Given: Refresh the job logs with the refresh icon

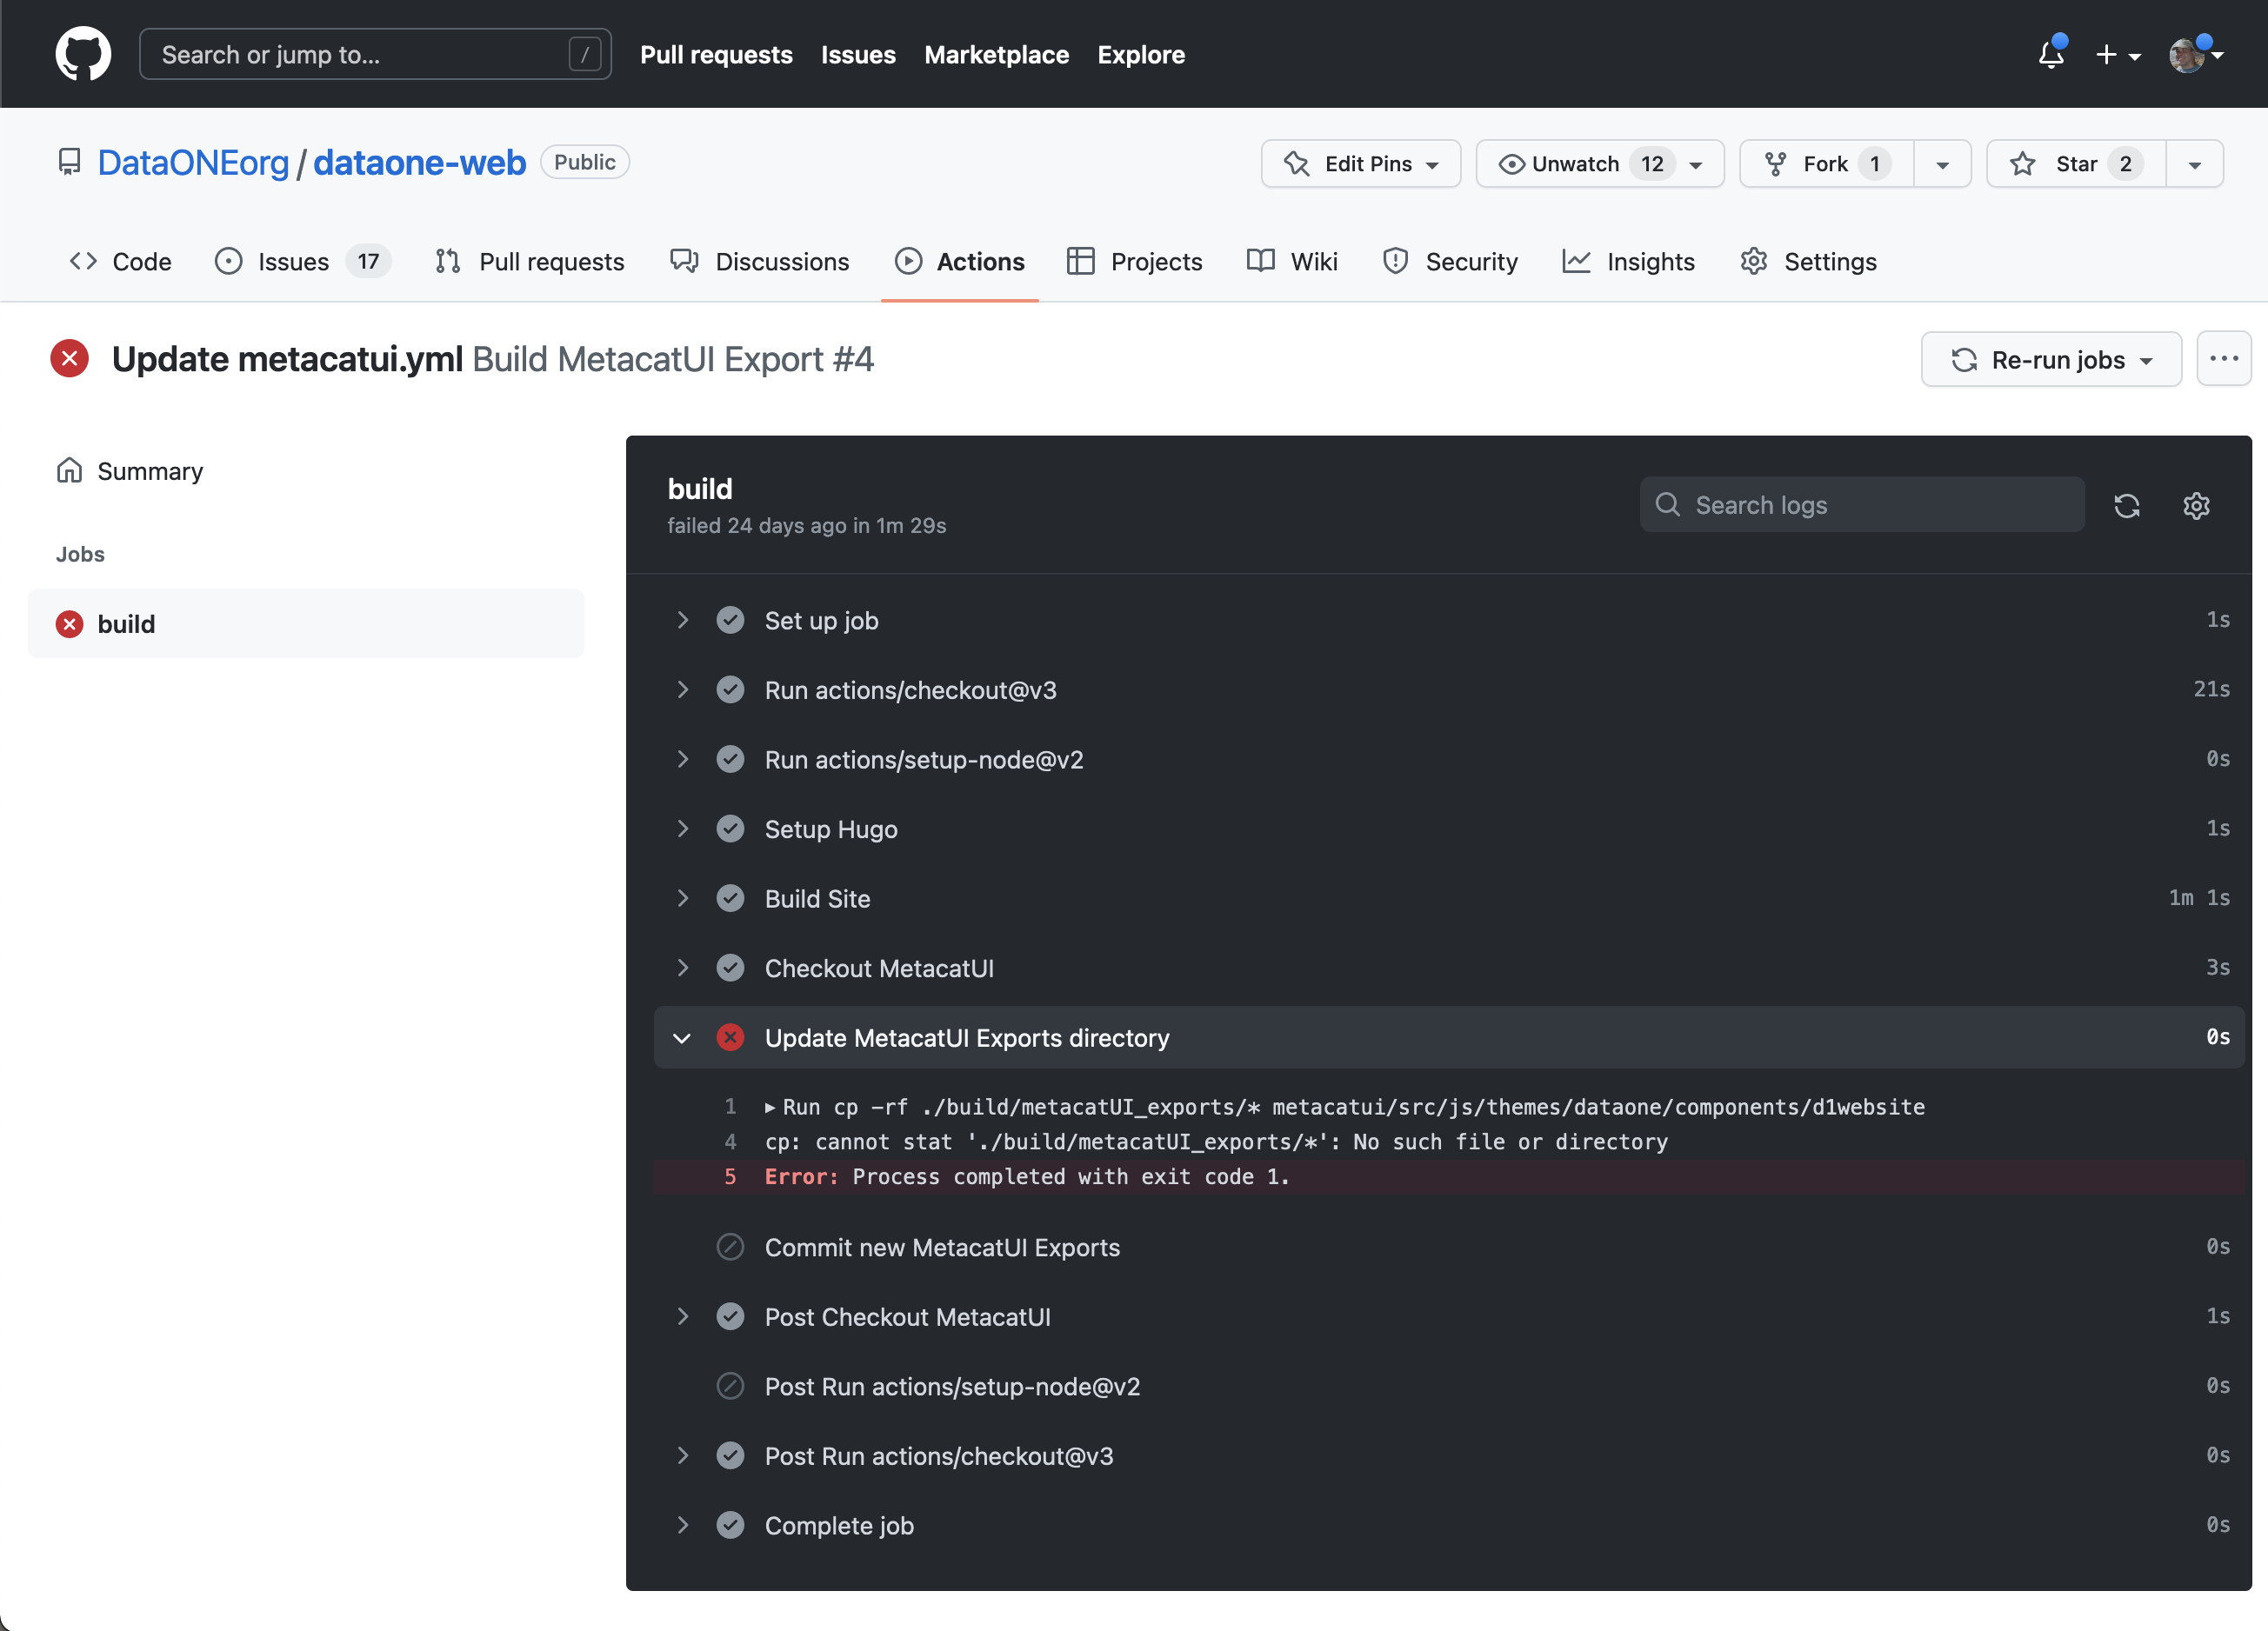Looking at the screenshot, I should point(2127,506).
